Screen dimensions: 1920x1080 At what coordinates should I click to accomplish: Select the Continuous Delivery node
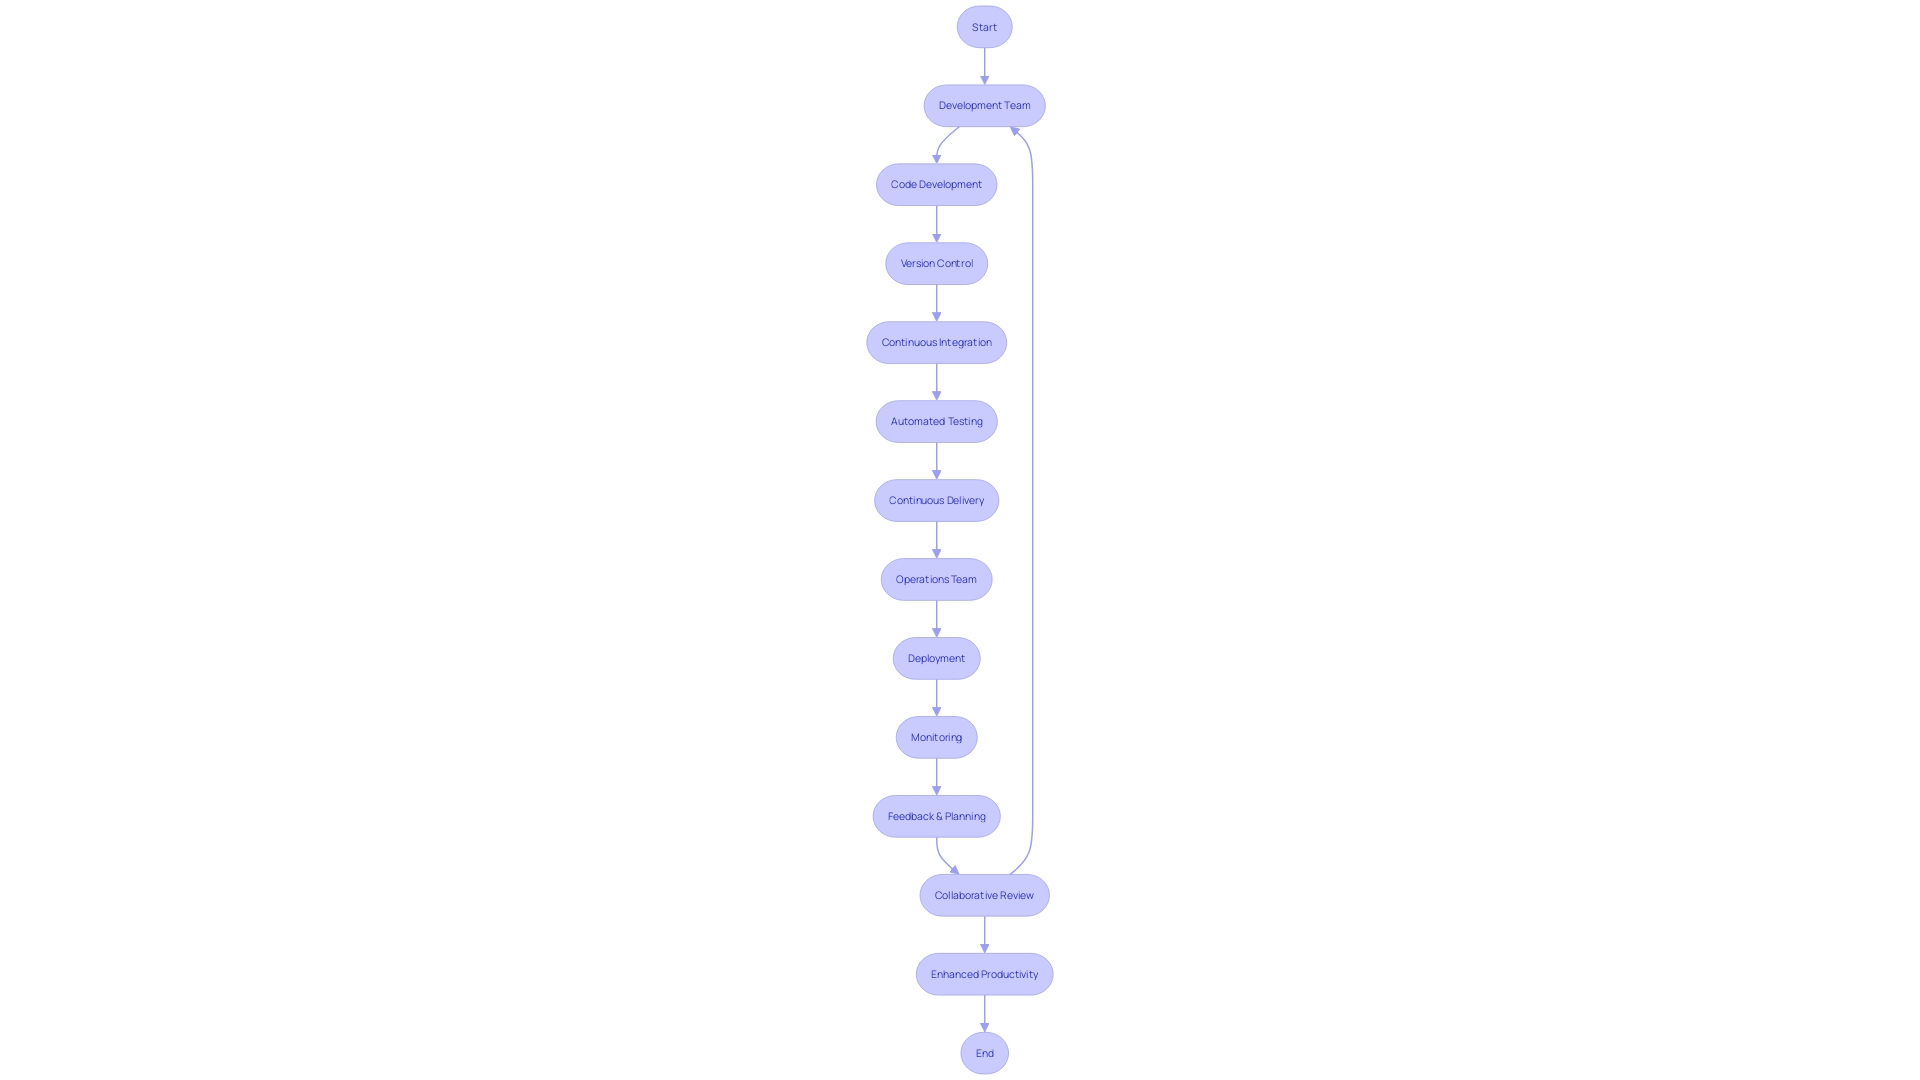pos(936,500)
